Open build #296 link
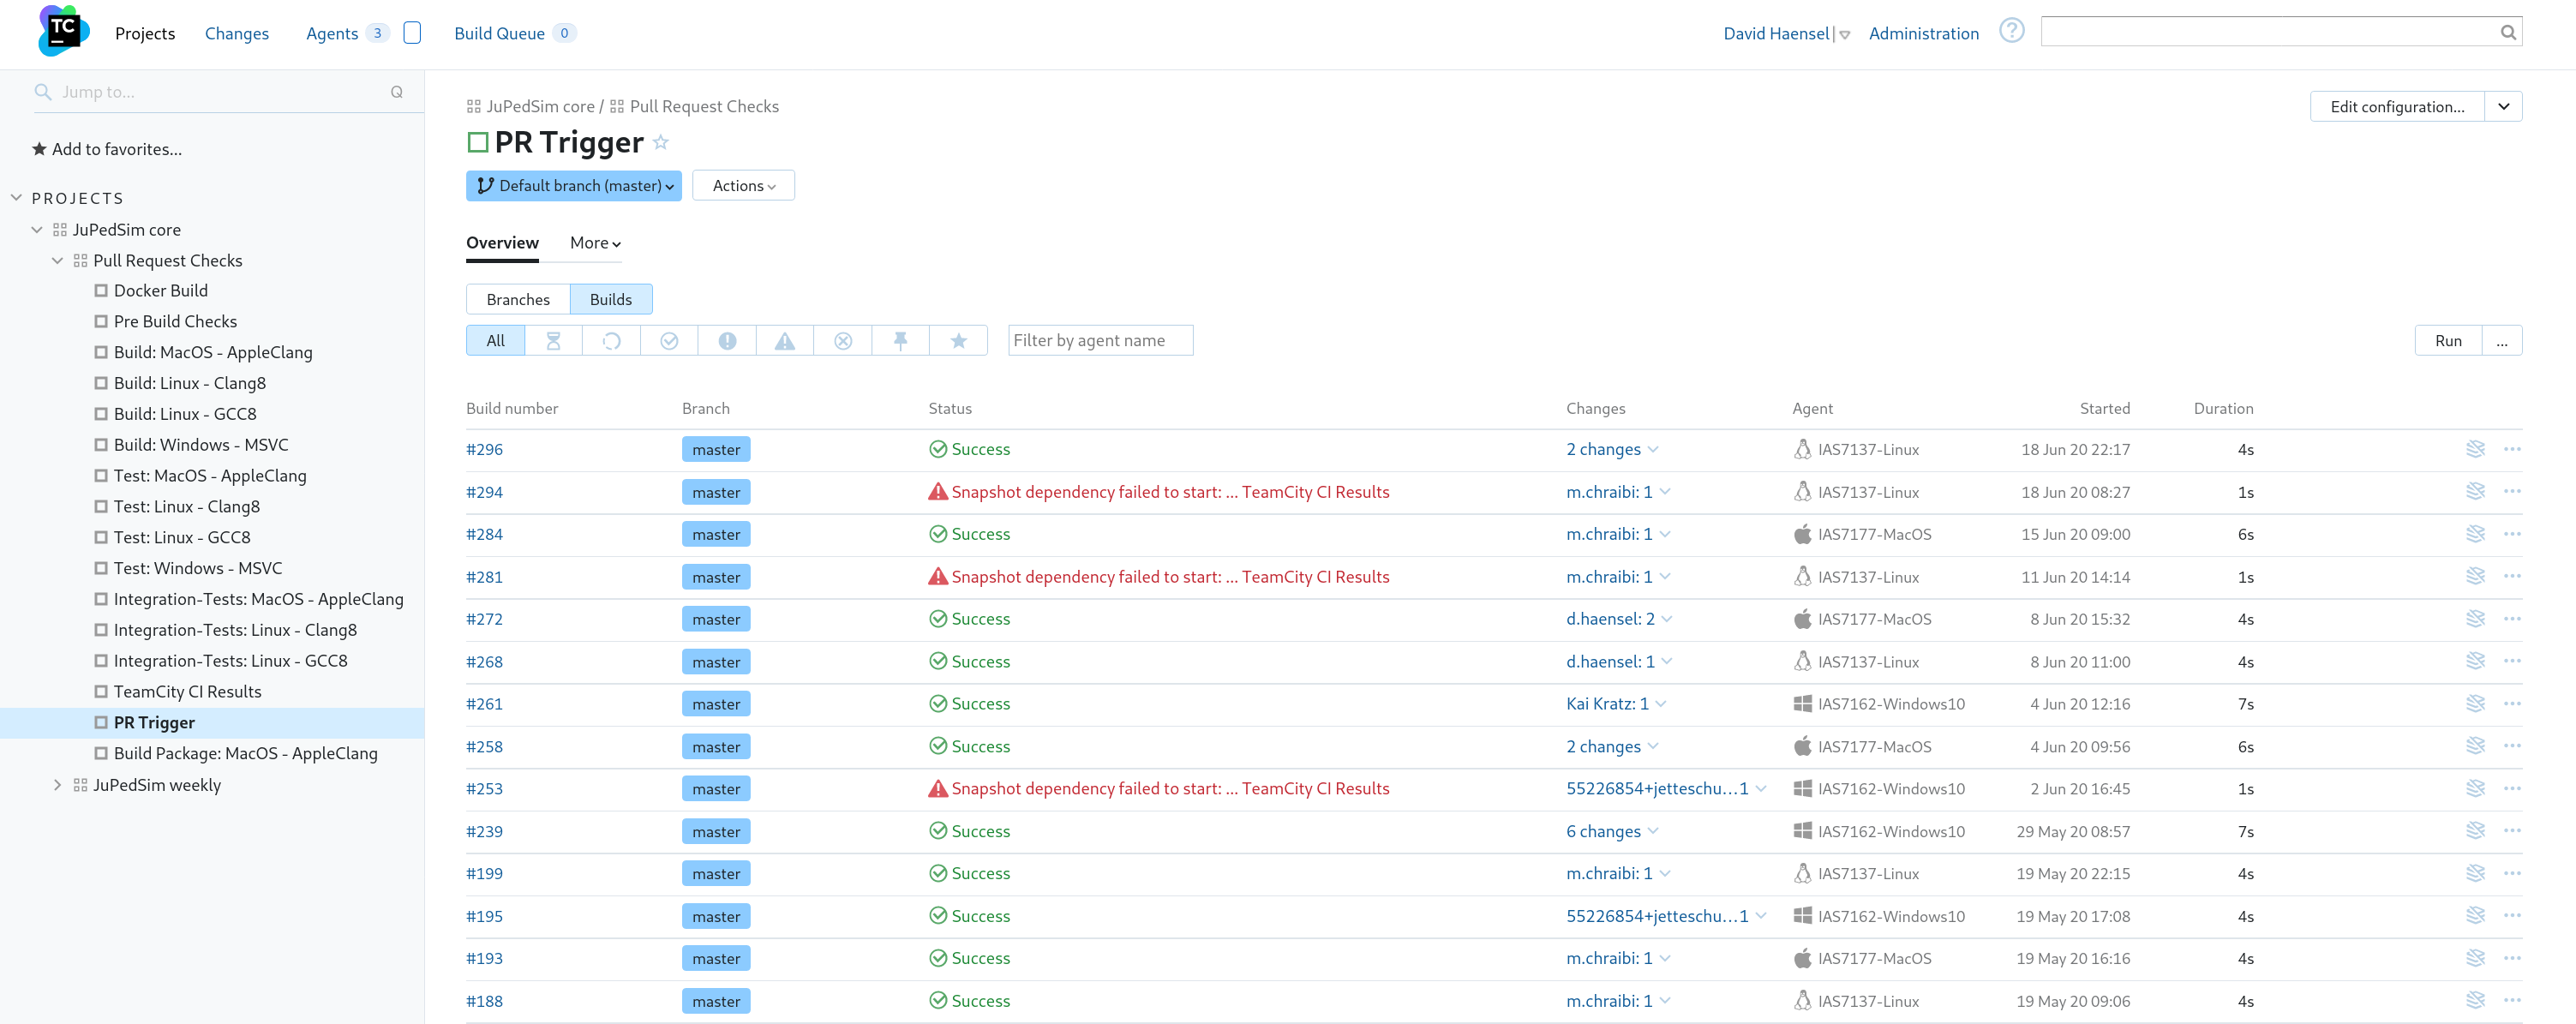 click(x=484, y=449)
